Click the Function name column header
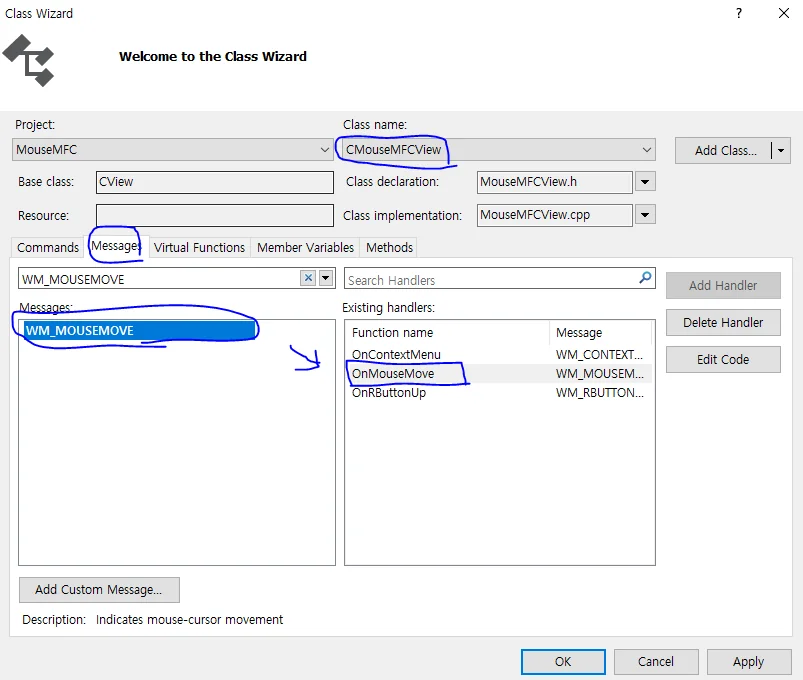This screenshot has height=680, width=803. click(x=448, y=333)
